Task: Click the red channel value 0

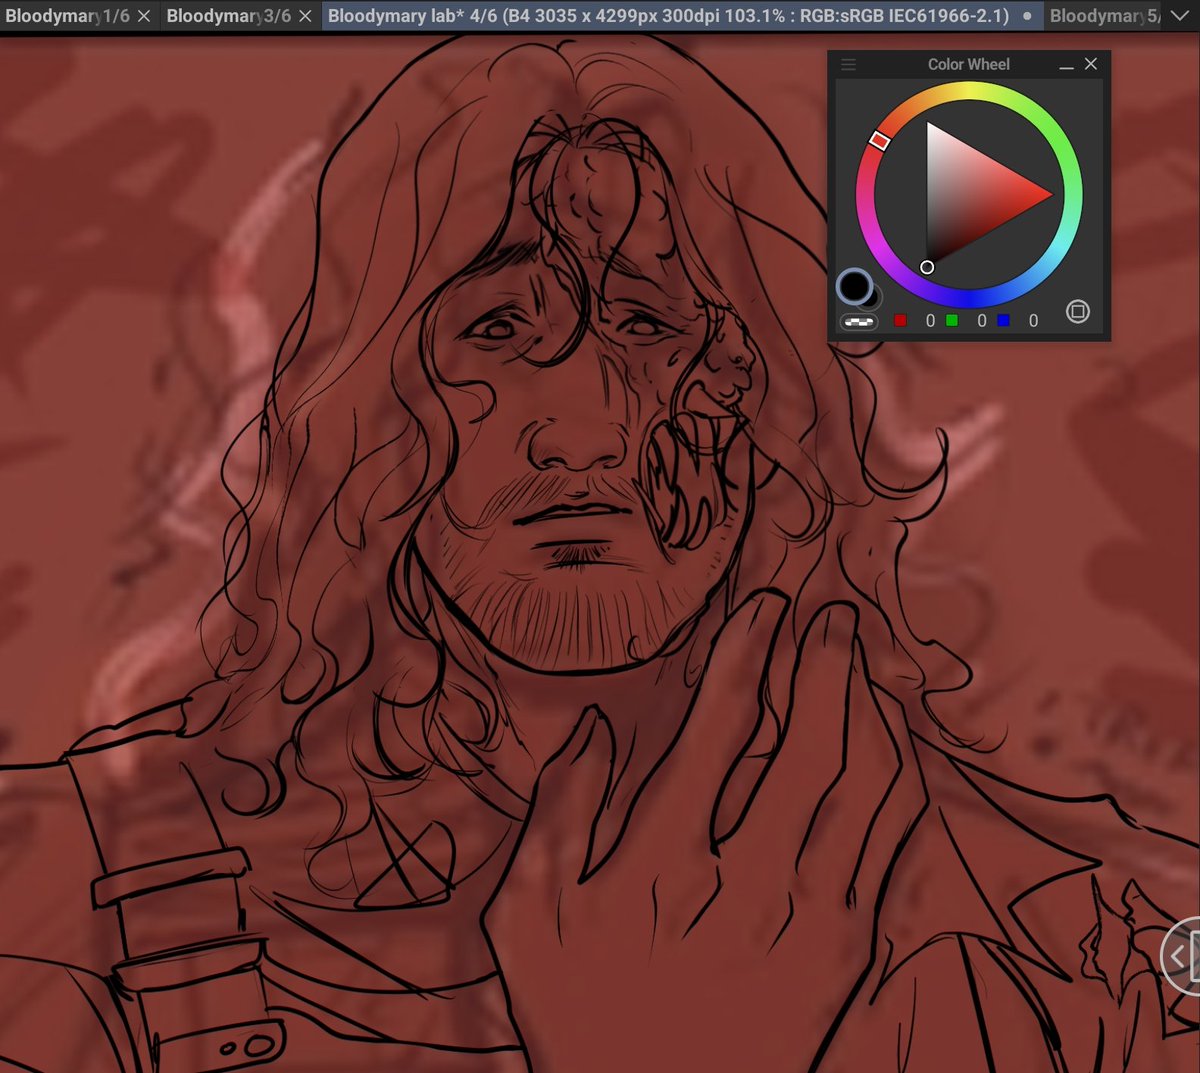Action: click(930, 321)
